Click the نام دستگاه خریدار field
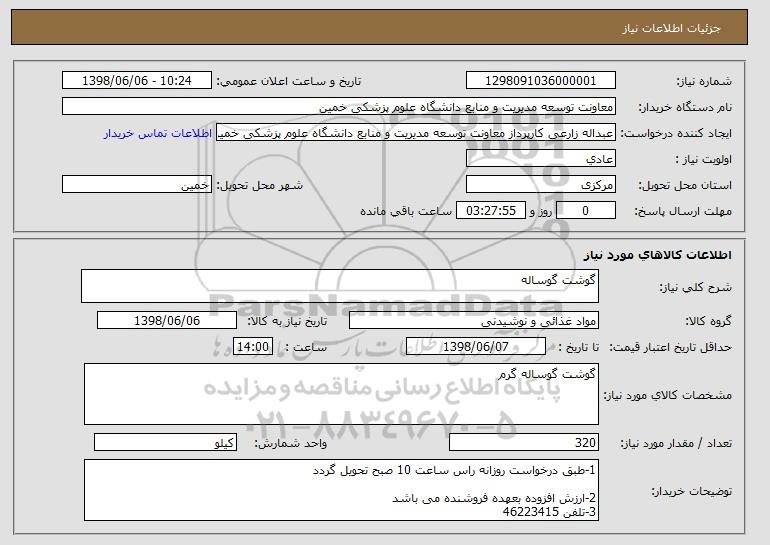770x545 pixels. tap(339, 107)
